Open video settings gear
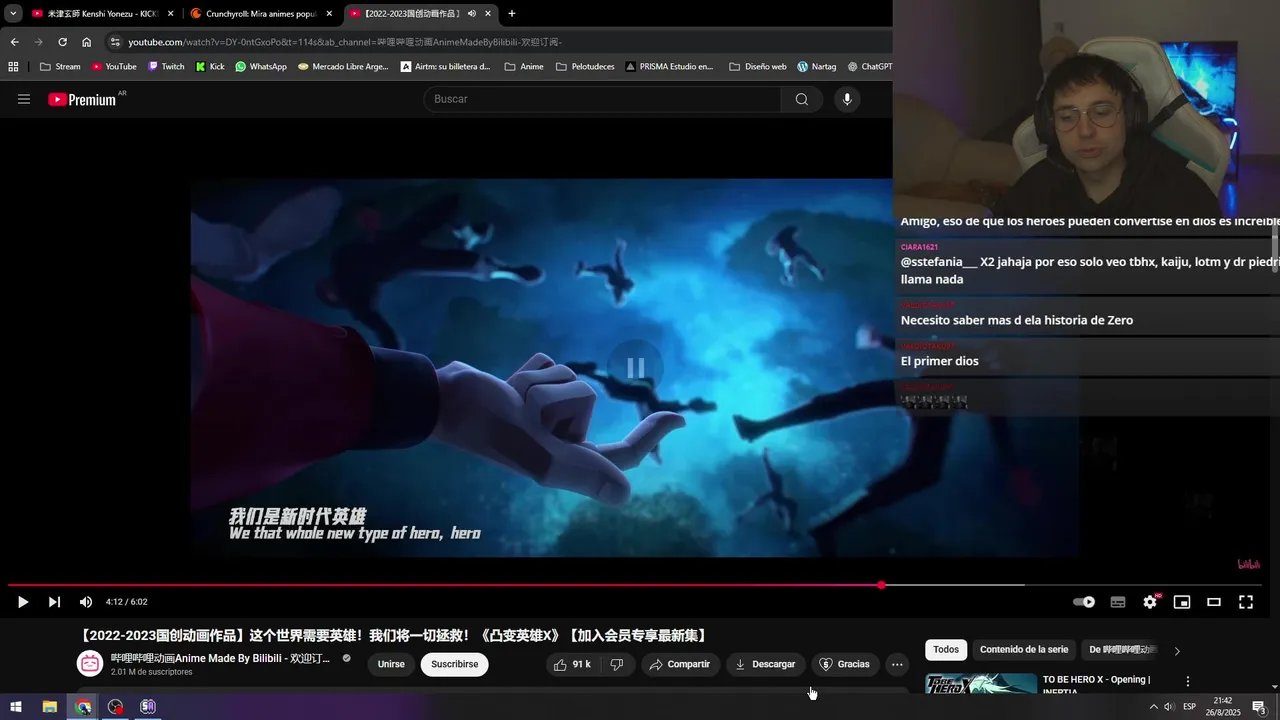Screen dimensions: 1280x720 1150,602
